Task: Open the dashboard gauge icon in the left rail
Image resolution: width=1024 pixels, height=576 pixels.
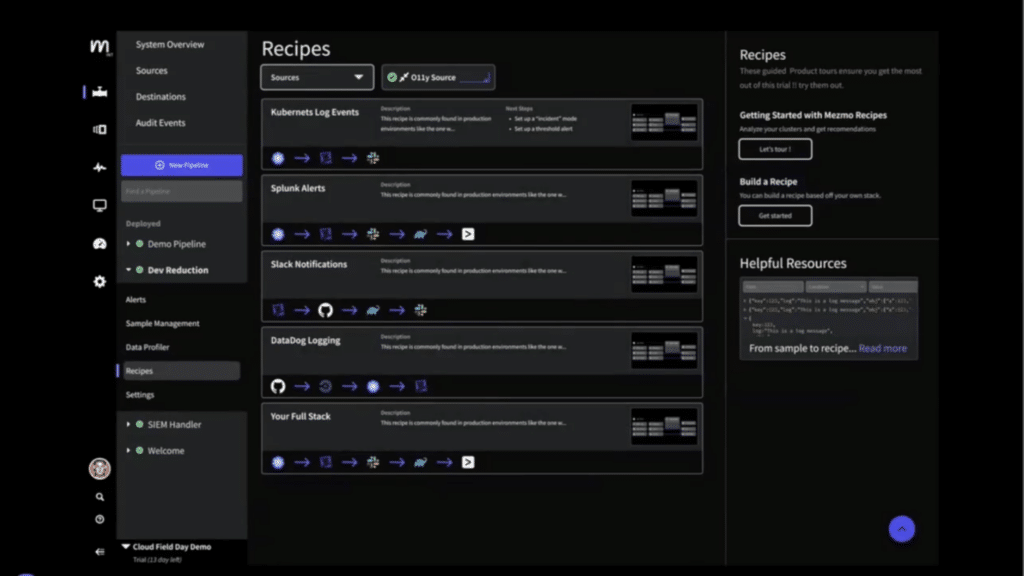Action: pyautogui.click(x=99, y=244)
